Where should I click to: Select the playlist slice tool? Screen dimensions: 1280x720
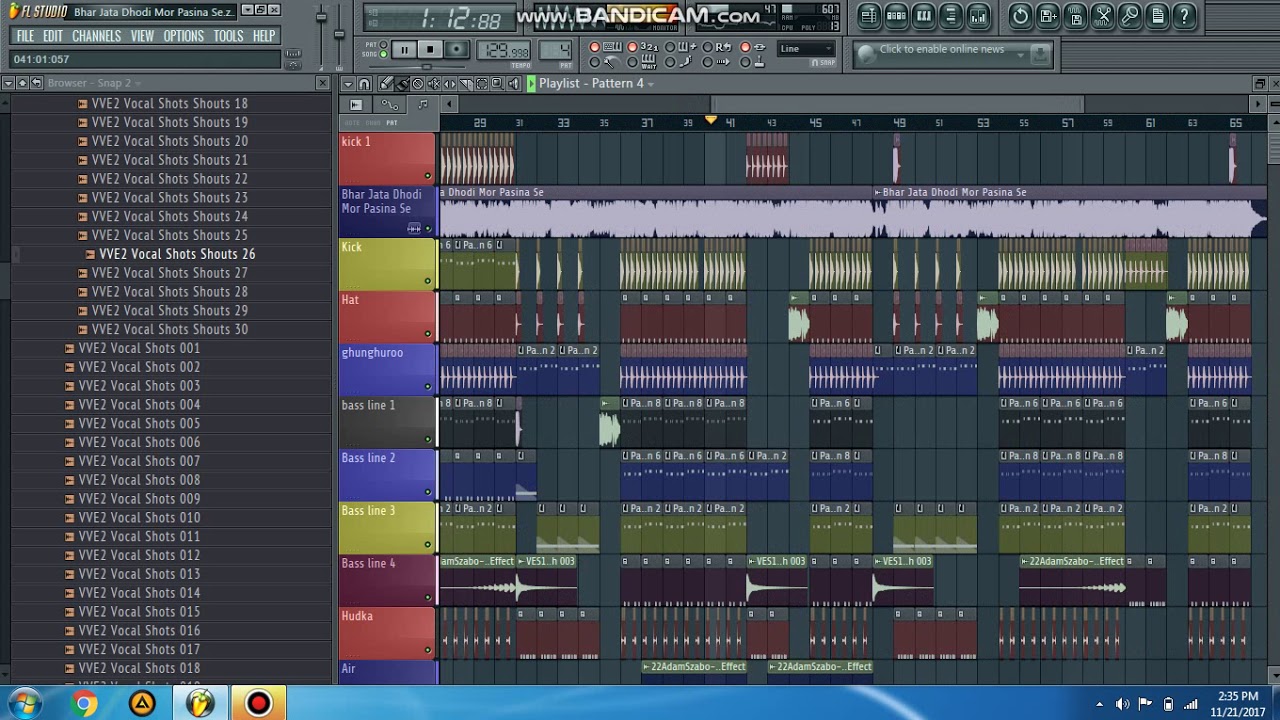click(x=466, y=84)
